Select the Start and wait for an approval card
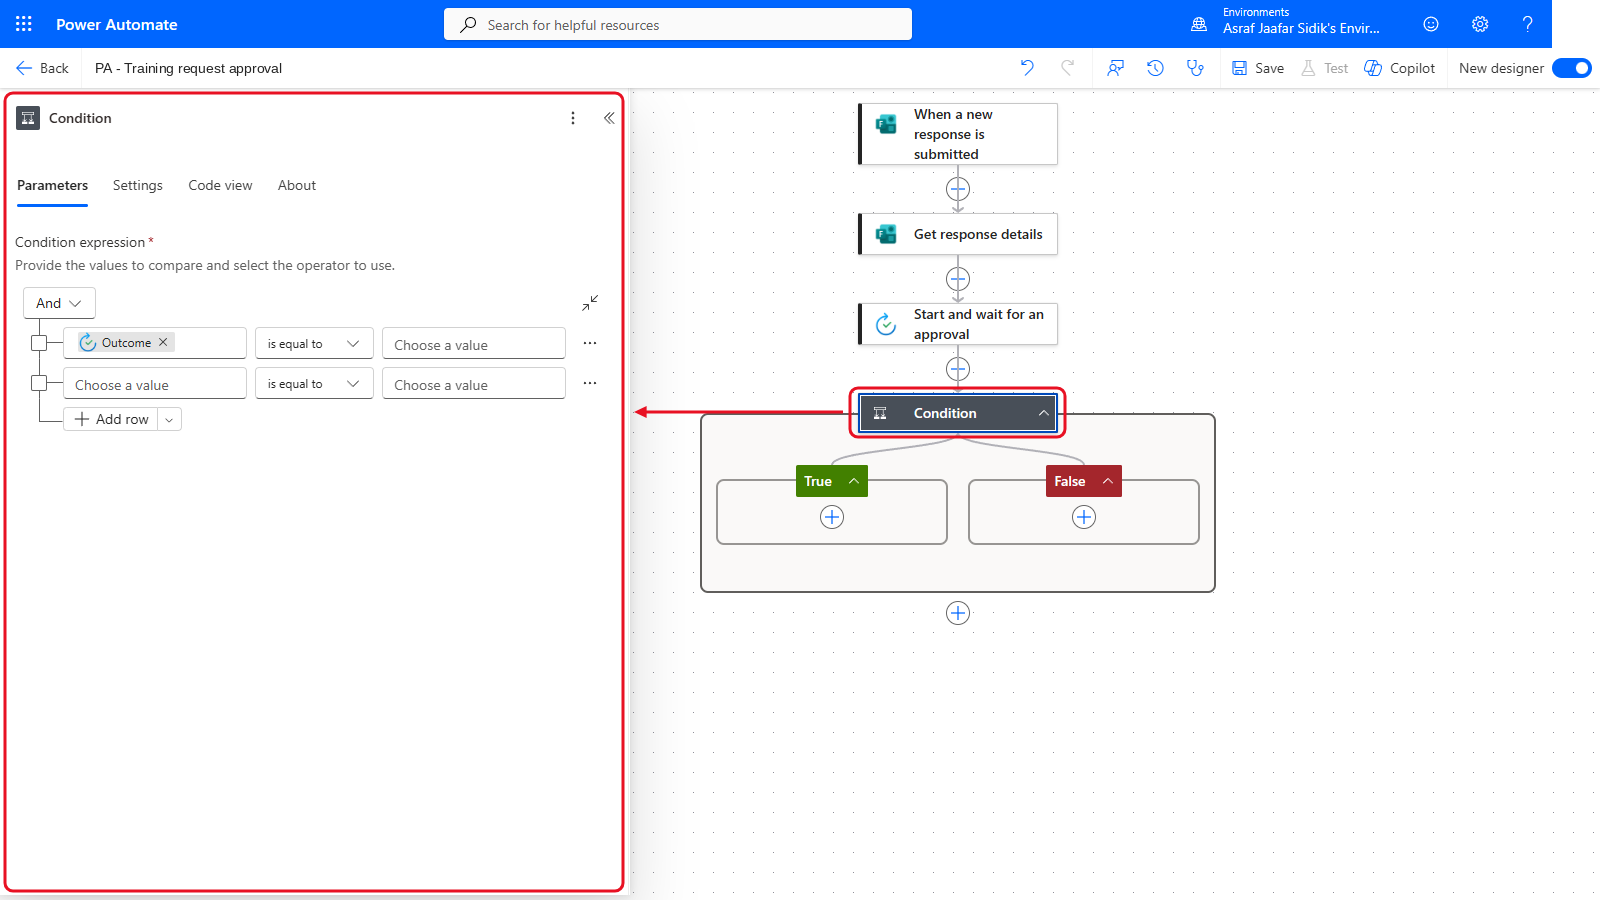1600x900 pixels. (x=958, y=324)
